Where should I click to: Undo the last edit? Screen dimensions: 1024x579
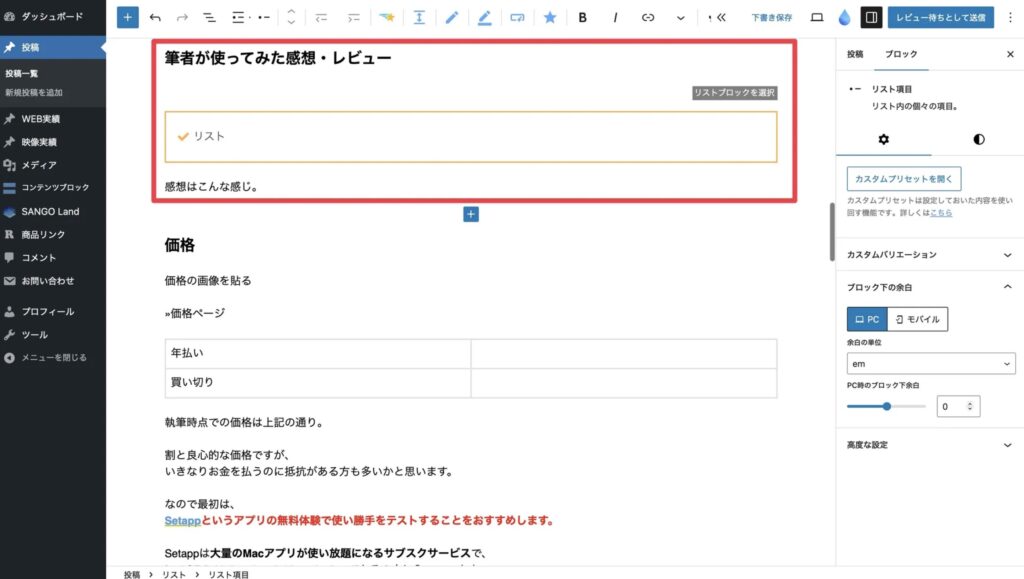coord(154,17)
